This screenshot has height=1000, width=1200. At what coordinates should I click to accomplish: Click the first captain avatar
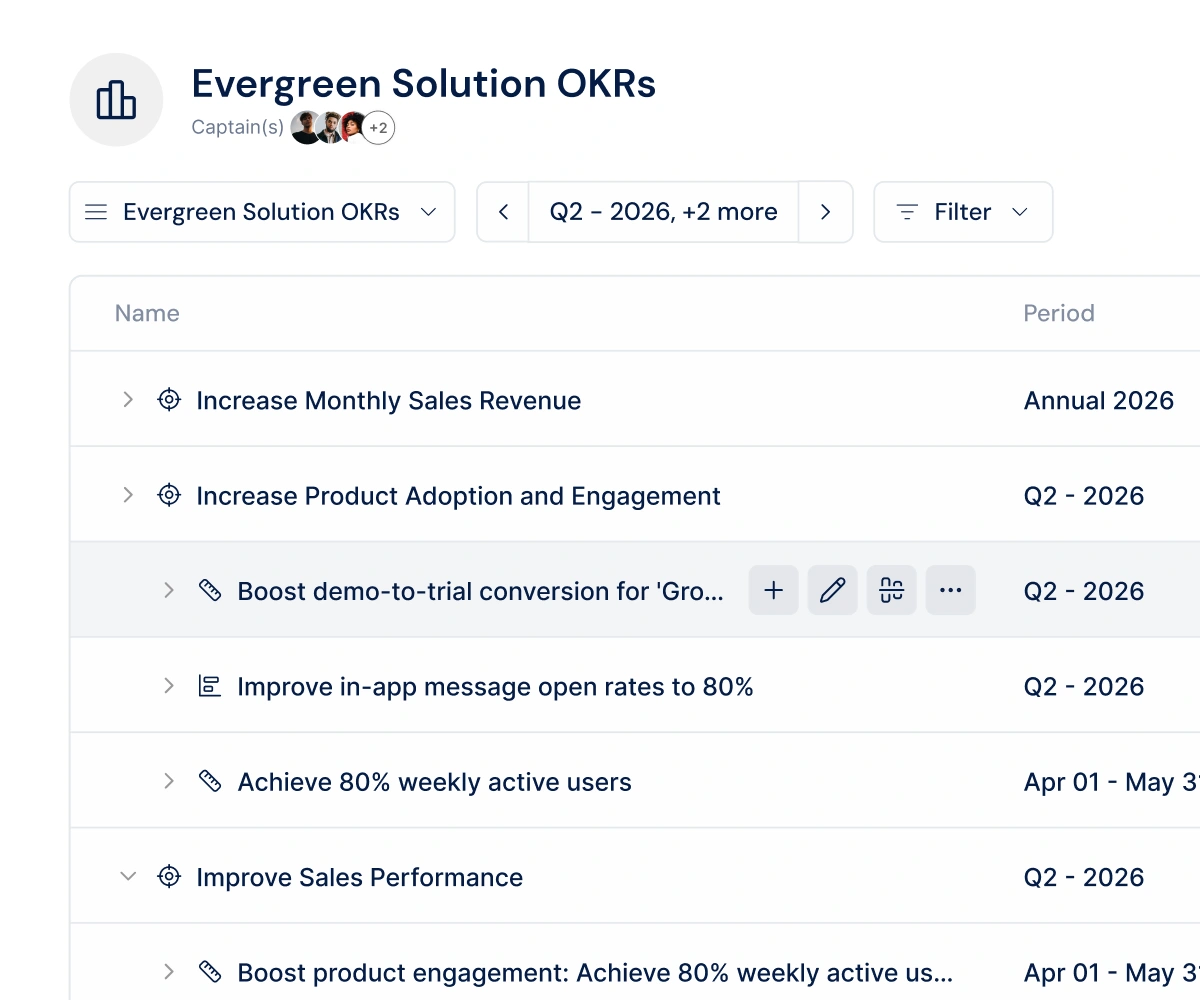[307, 128]
